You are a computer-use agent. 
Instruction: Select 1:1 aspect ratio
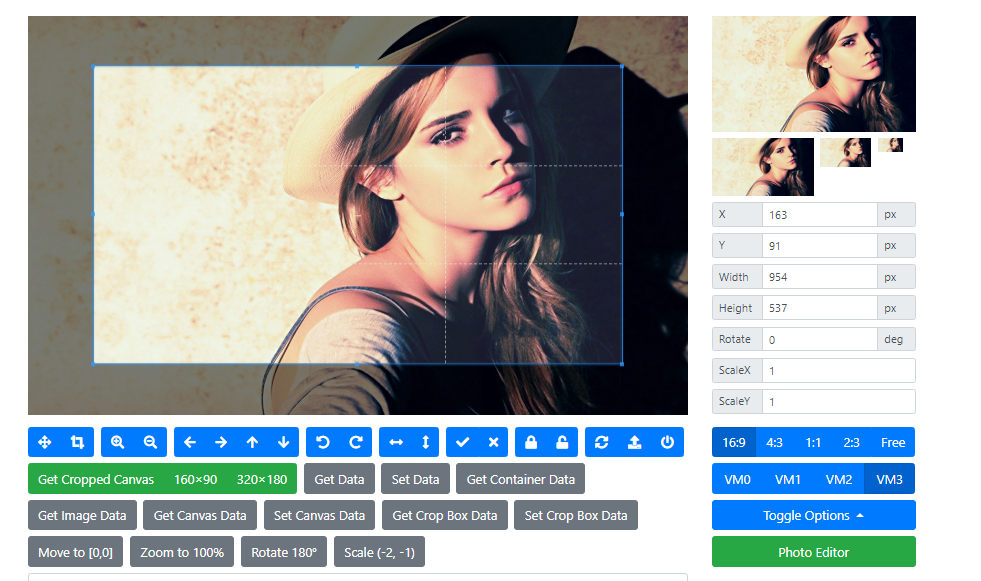pyautogui.click(x=813, y=442)
